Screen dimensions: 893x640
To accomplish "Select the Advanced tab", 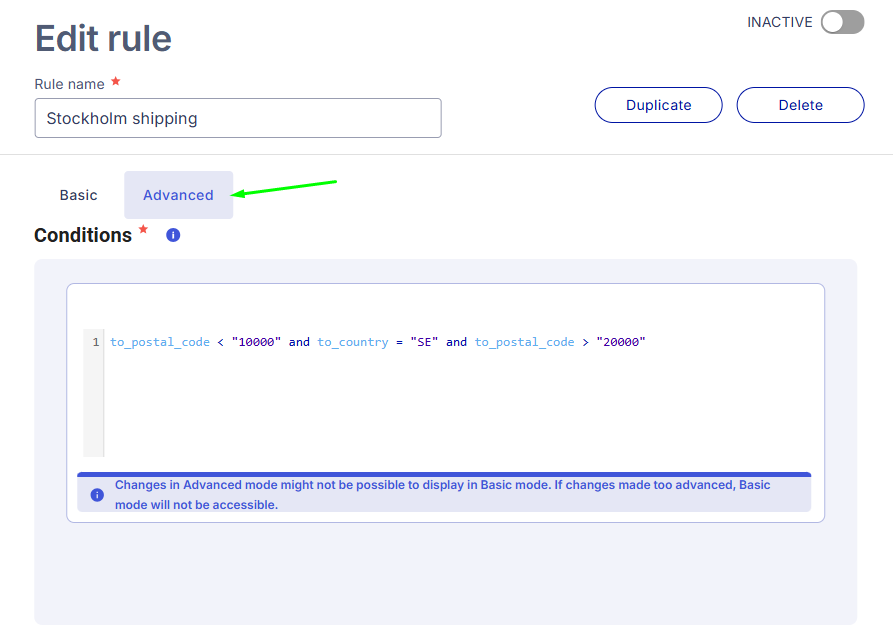I will tap(178, 195).
